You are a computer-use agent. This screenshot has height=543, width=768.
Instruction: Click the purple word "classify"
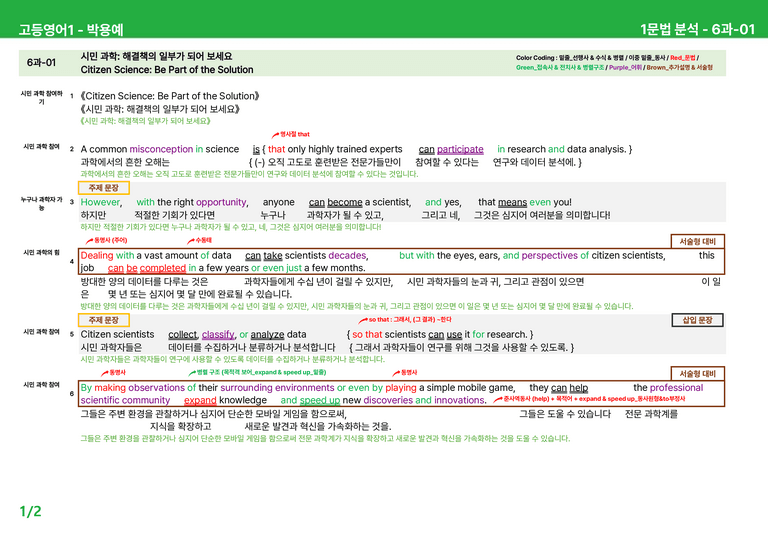point(218,334)
